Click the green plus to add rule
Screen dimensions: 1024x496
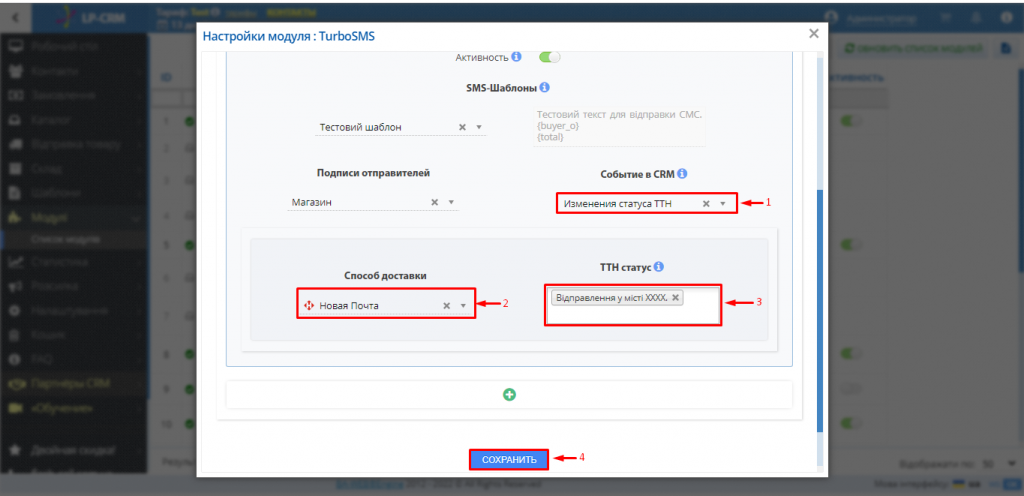click(509, 394)
